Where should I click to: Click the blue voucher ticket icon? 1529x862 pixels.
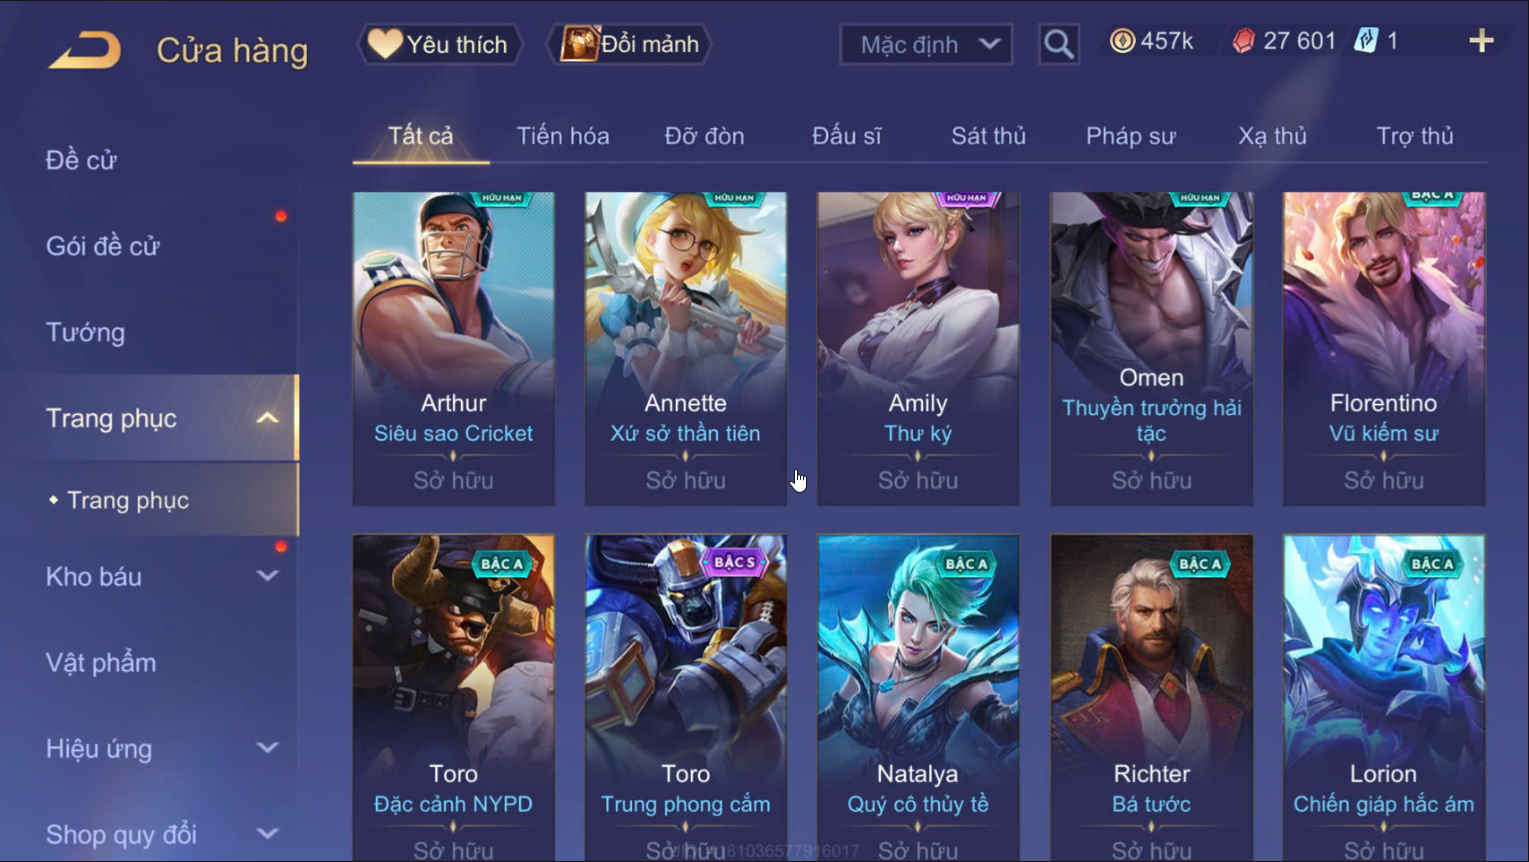click(x=1366, y=41)
